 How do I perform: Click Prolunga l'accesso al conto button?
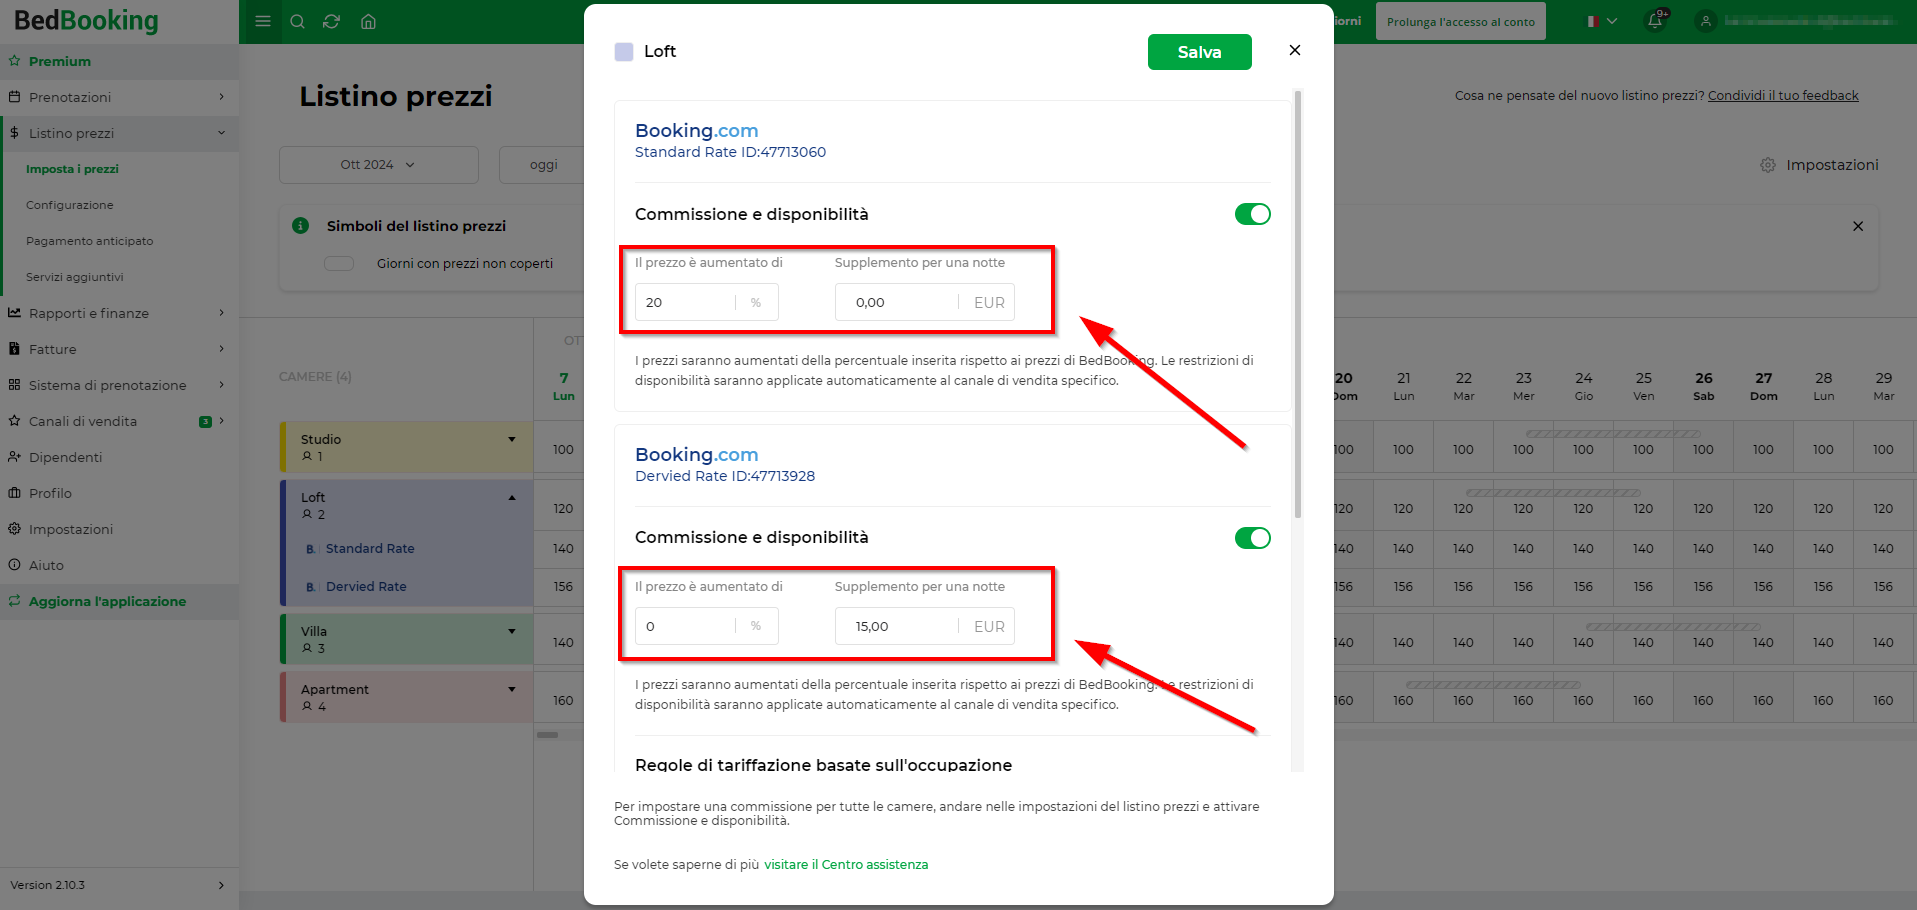(x=1460, y=21)
